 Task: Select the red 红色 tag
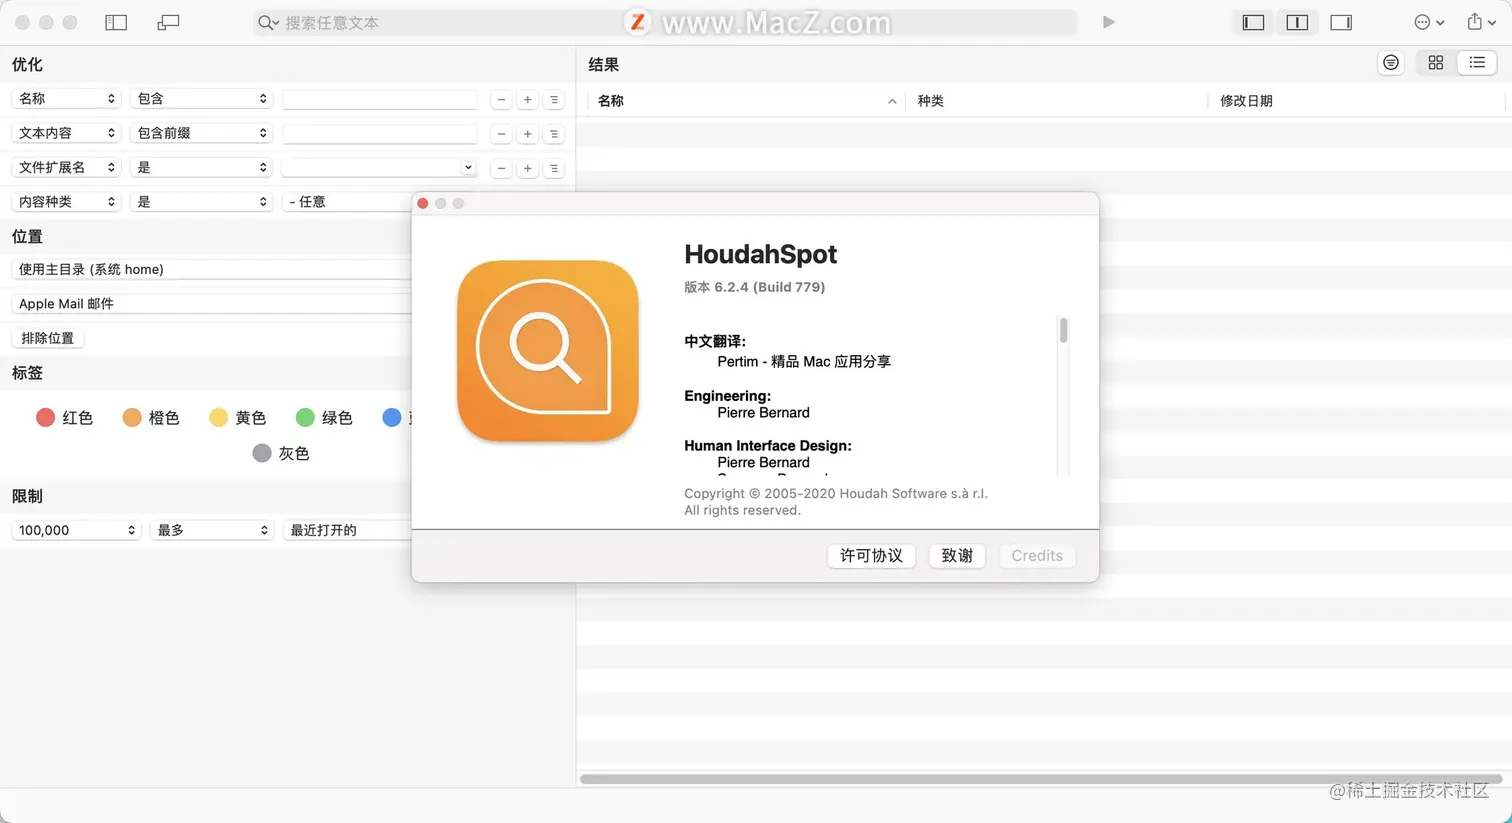point(64,417)
